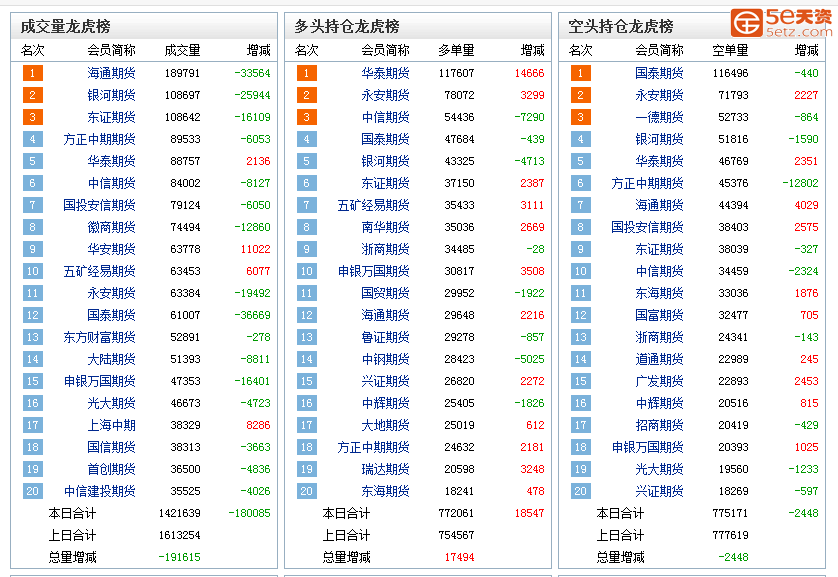Click 招商期货 member link
Image resolution: width=838 pixels, height=577 pixels.
point(659,425)
